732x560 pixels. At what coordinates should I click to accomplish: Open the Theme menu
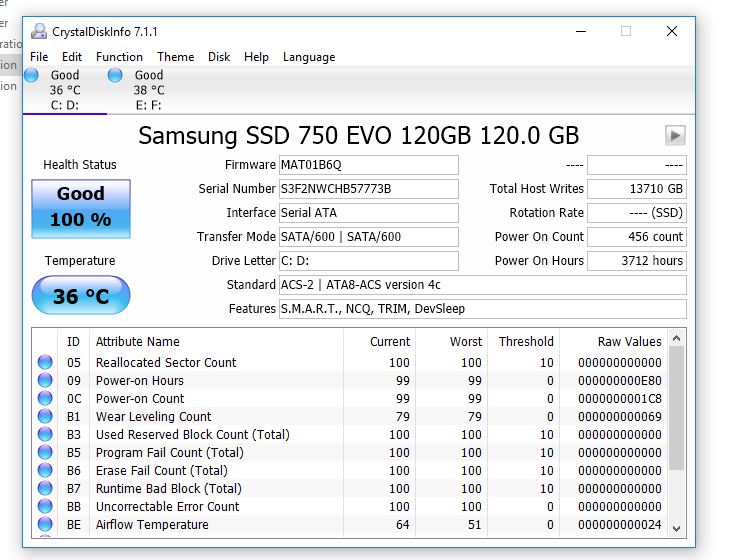(176, 57)
